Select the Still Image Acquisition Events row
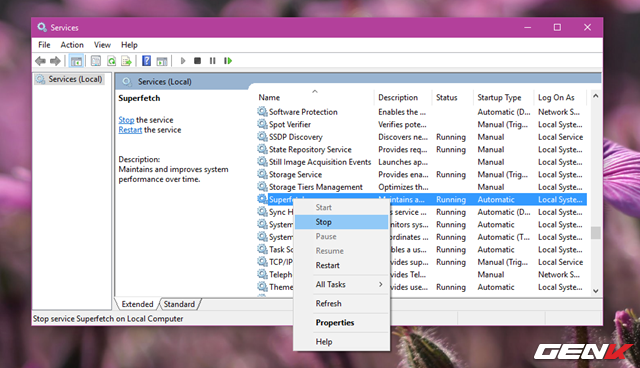640x368 pixels. click(422, 162)
